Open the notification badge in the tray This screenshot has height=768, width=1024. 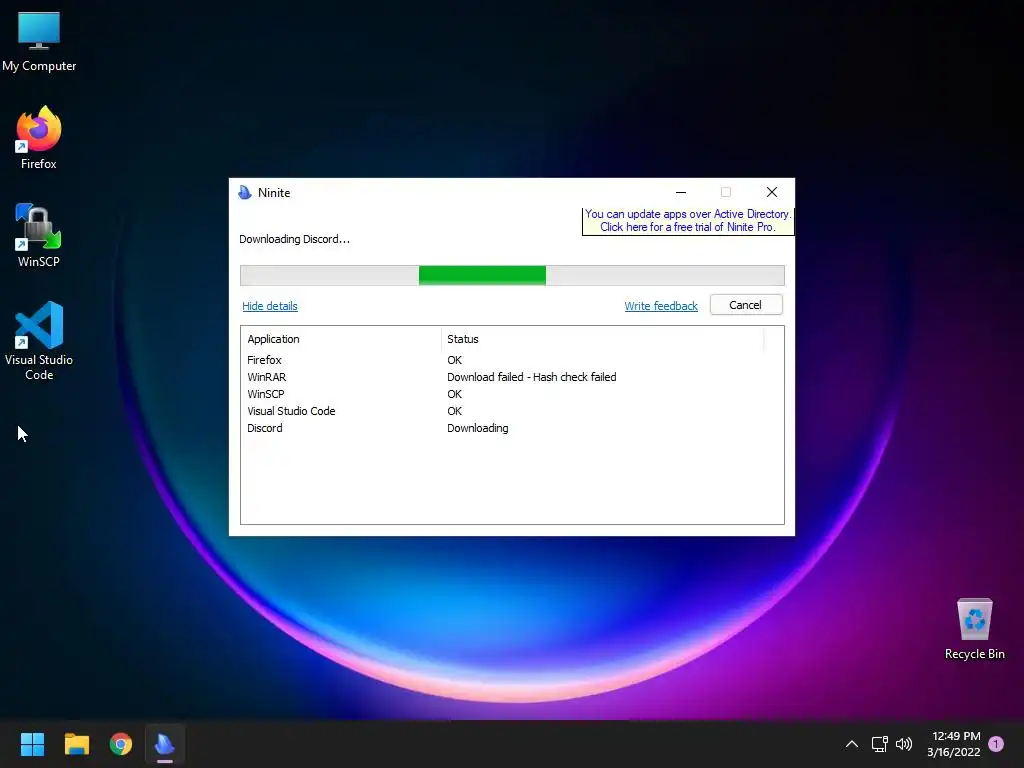(996, 744)
